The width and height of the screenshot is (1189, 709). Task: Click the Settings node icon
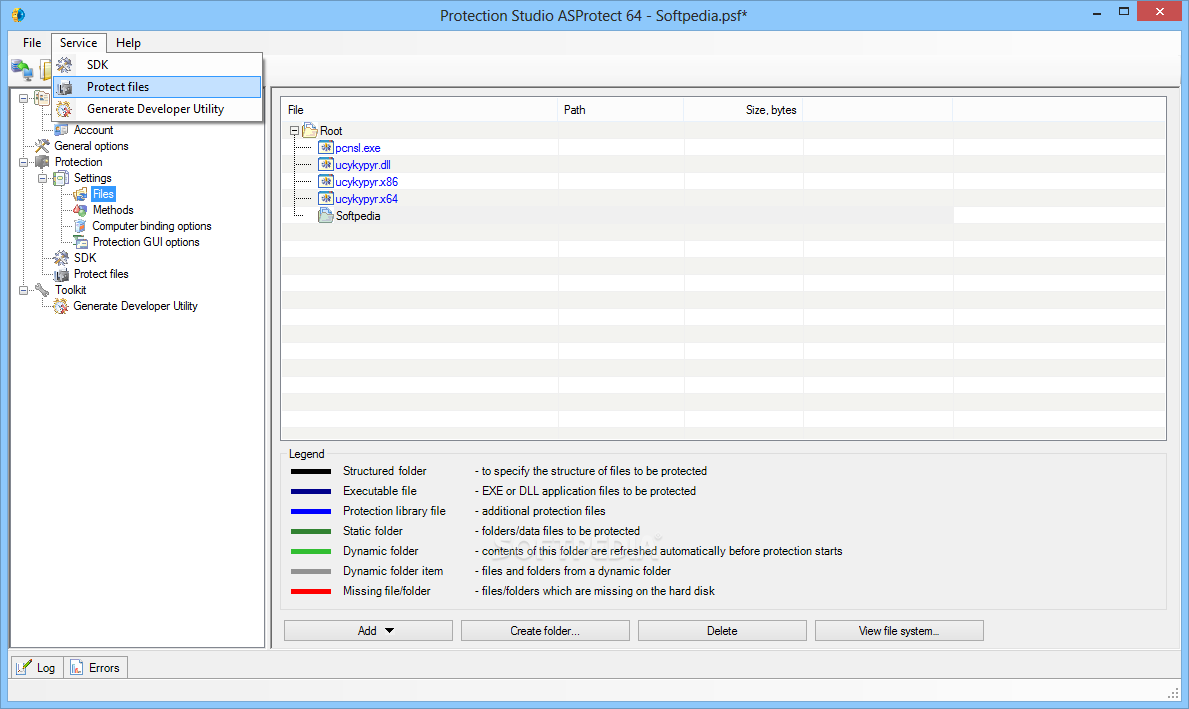pos(61,177)
